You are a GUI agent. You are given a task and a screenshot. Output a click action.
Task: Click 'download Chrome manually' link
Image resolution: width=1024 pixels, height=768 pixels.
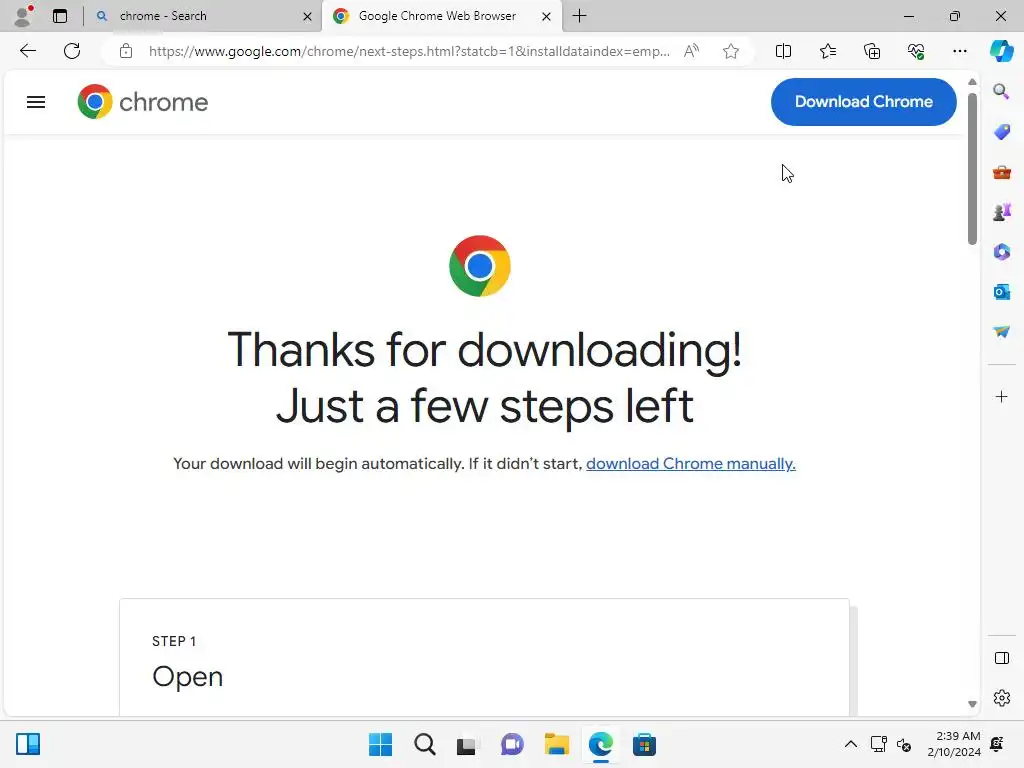pos(690,464)
